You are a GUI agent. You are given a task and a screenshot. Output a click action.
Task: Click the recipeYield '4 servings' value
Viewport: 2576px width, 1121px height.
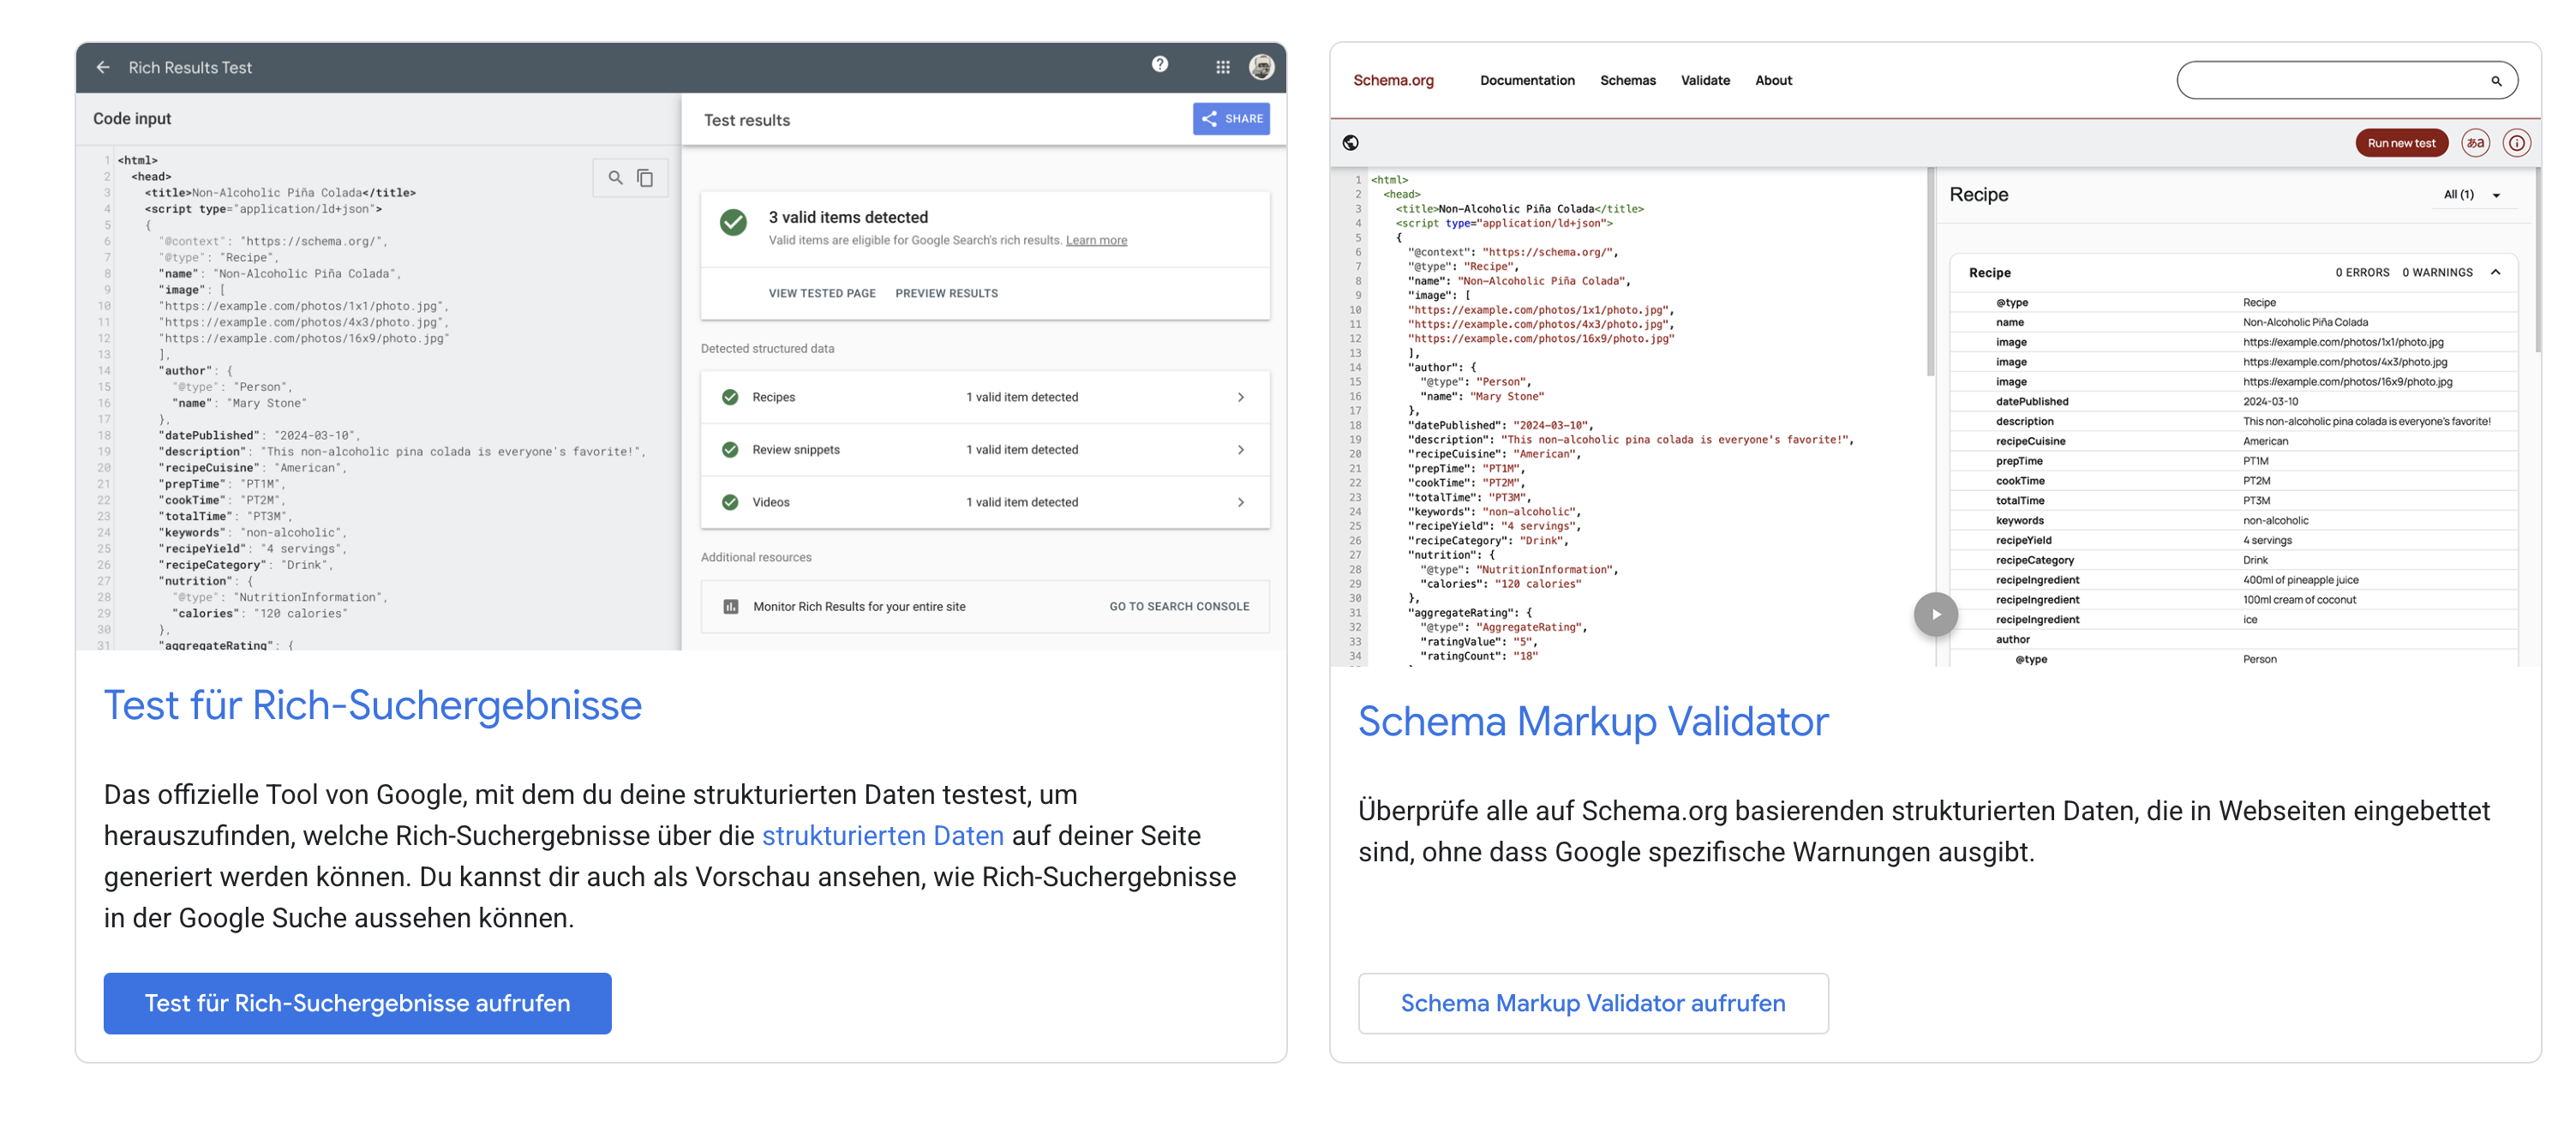2267,540
